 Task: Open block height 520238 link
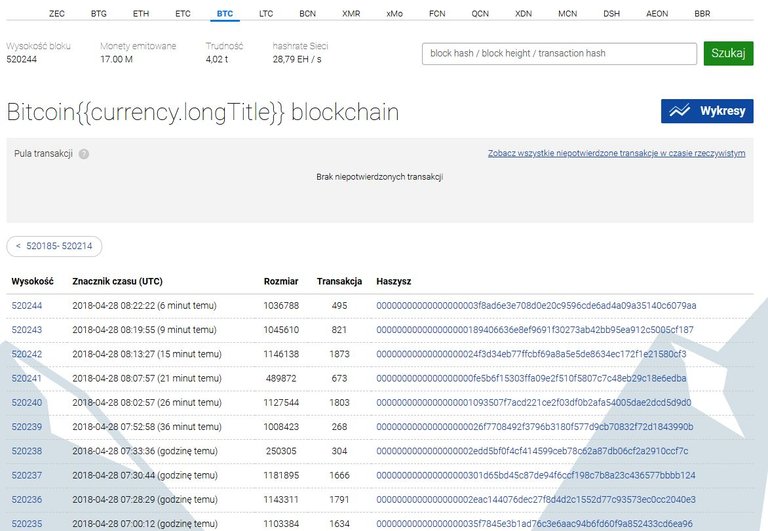click(x=27, y=451)
